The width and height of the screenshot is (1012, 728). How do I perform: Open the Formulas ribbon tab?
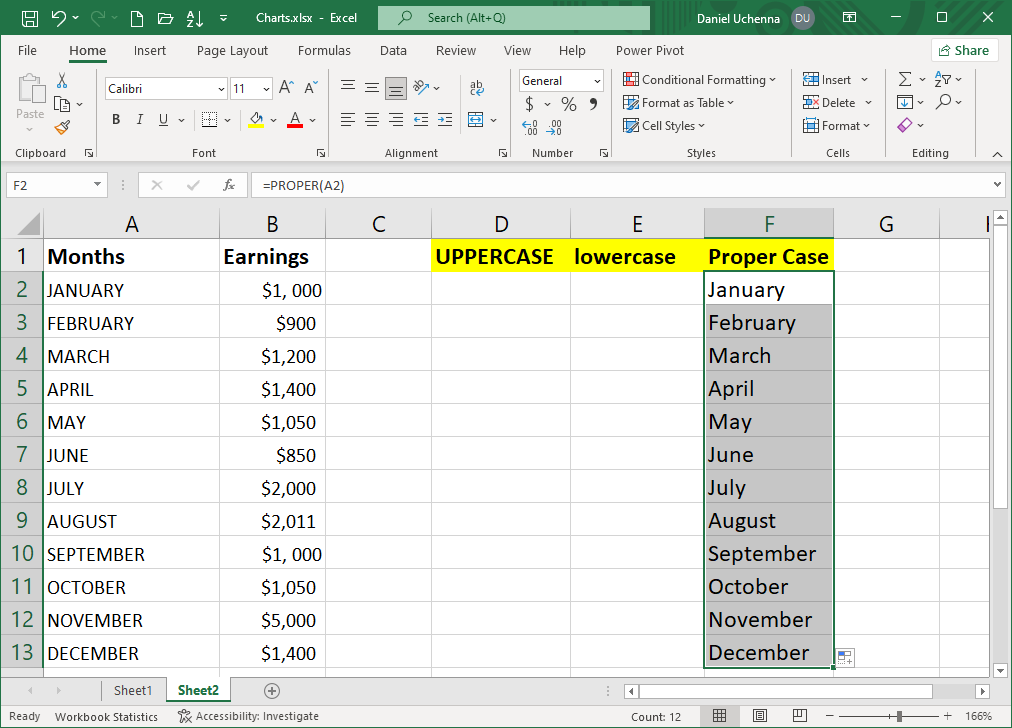tap(324, 51)
